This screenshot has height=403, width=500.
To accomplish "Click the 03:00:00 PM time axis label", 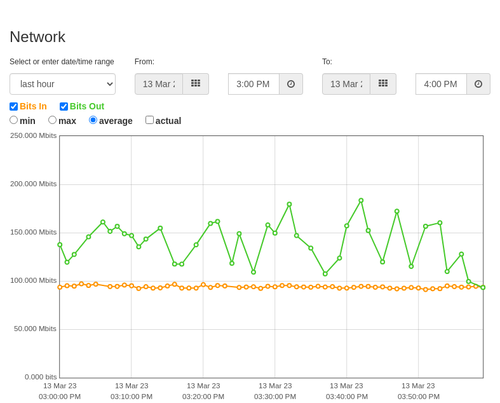I will coord(60,397).
